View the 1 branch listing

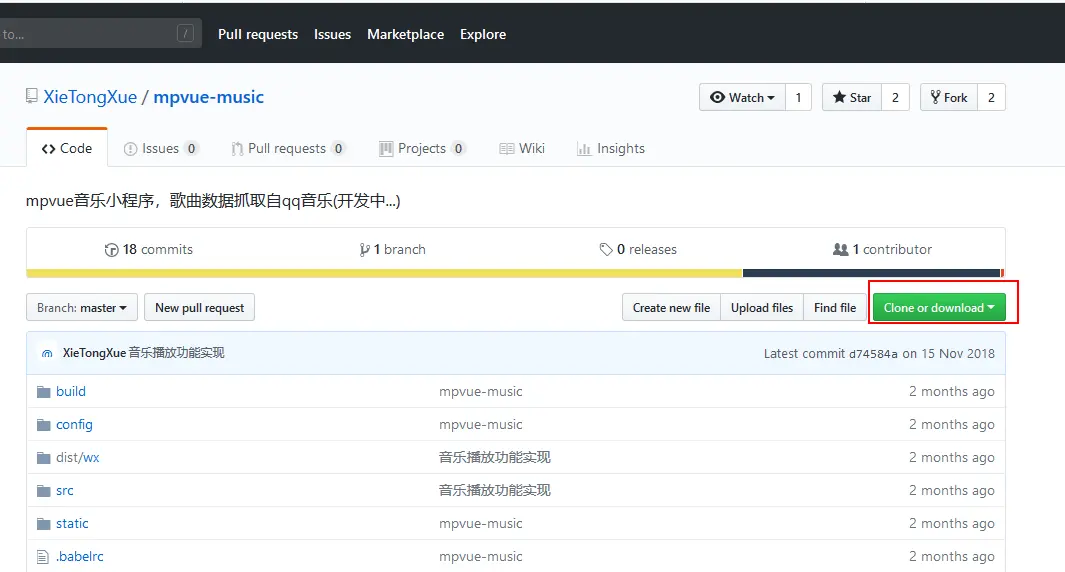[x=393, y=249]
